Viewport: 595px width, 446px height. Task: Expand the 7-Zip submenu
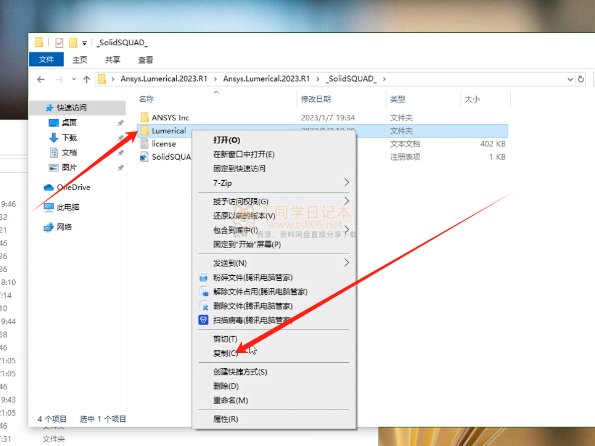274,183
